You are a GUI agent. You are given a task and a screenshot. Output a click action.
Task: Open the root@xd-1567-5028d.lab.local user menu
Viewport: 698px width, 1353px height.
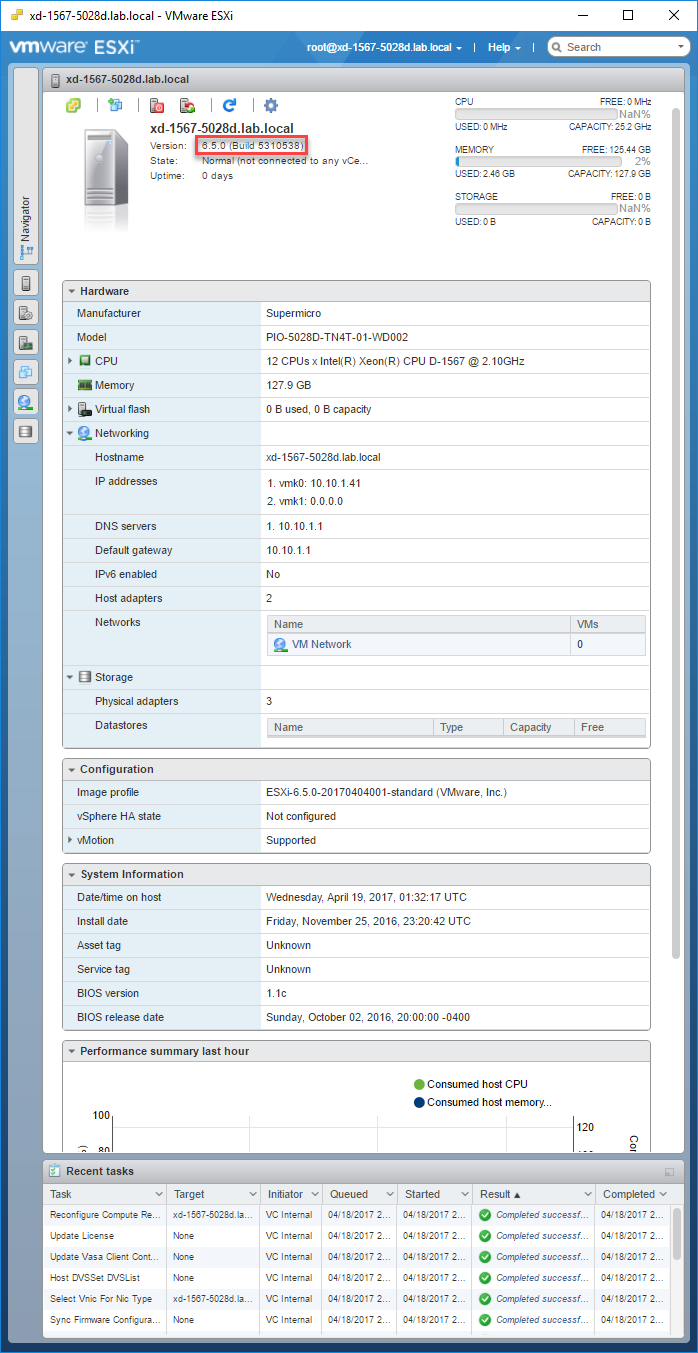(x=384, y=47)
